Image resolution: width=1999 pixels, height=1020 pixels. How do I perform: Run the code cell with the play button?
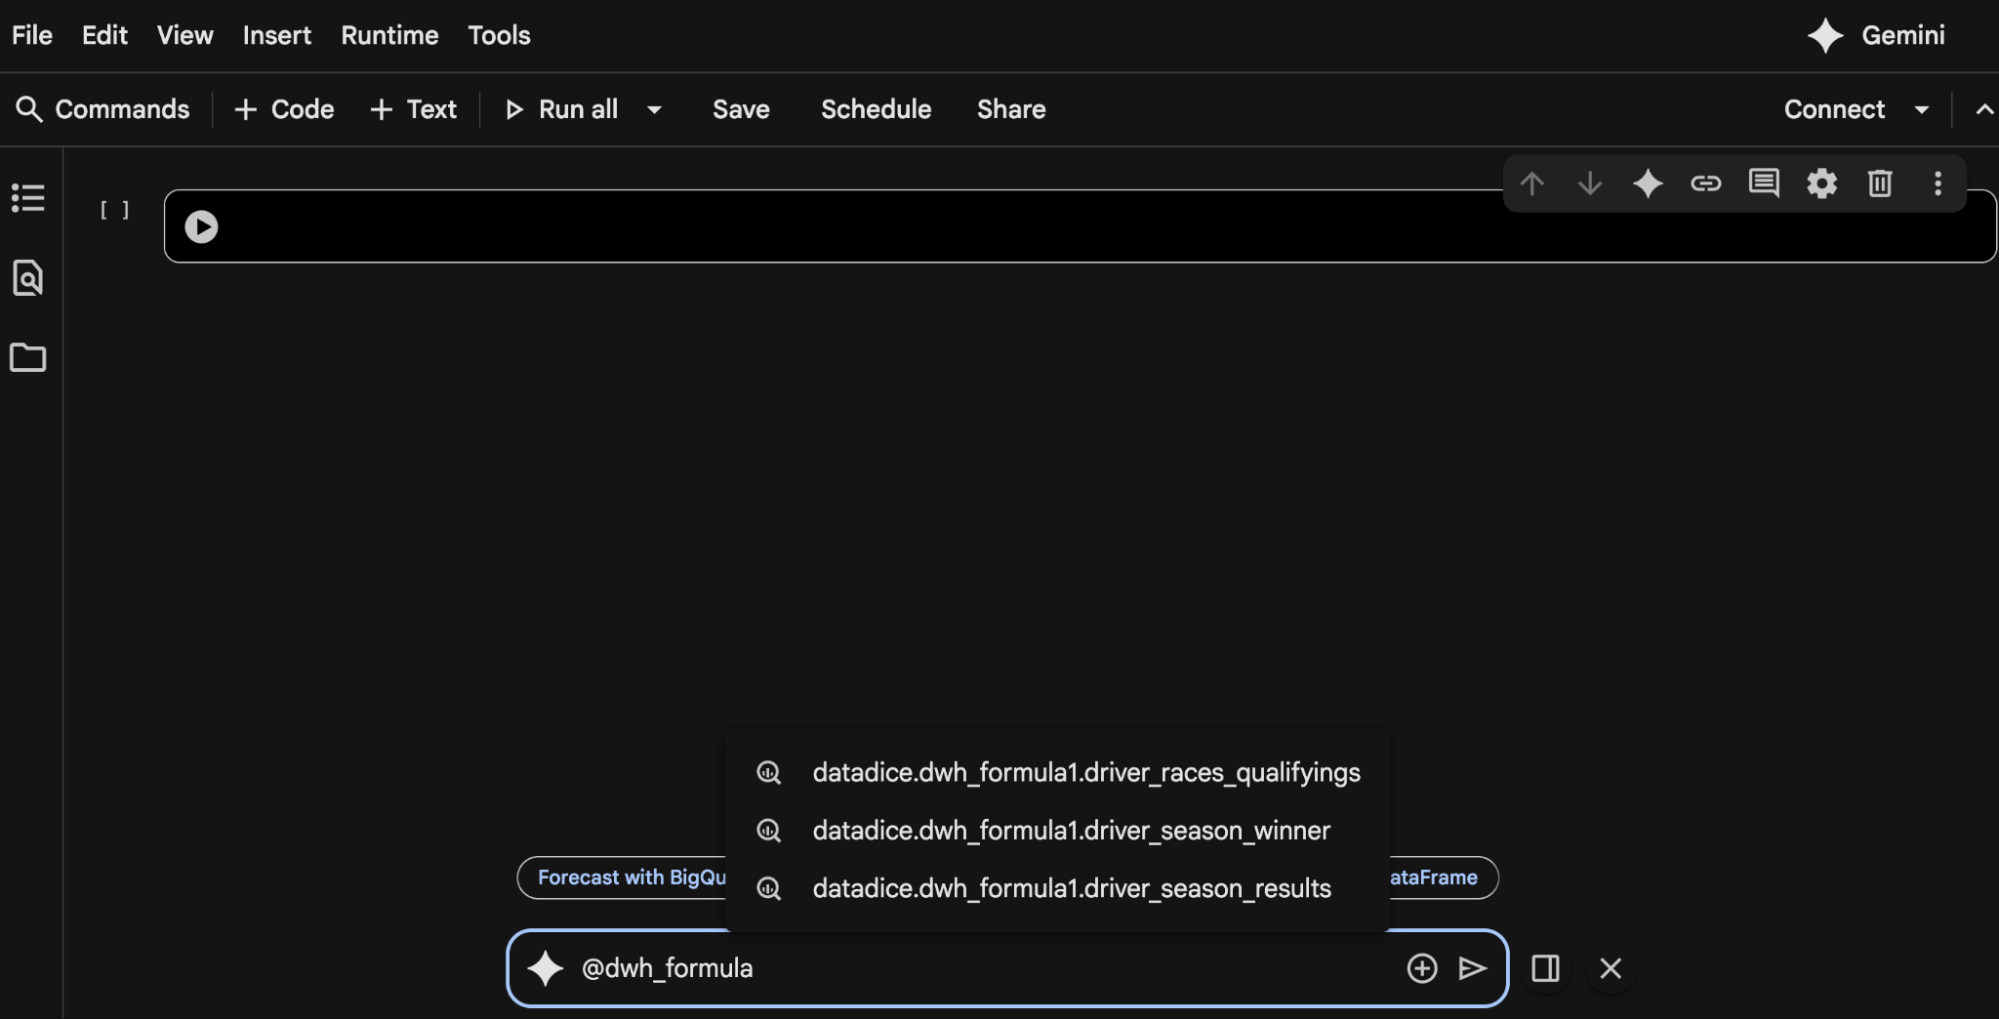pos(201,226)
